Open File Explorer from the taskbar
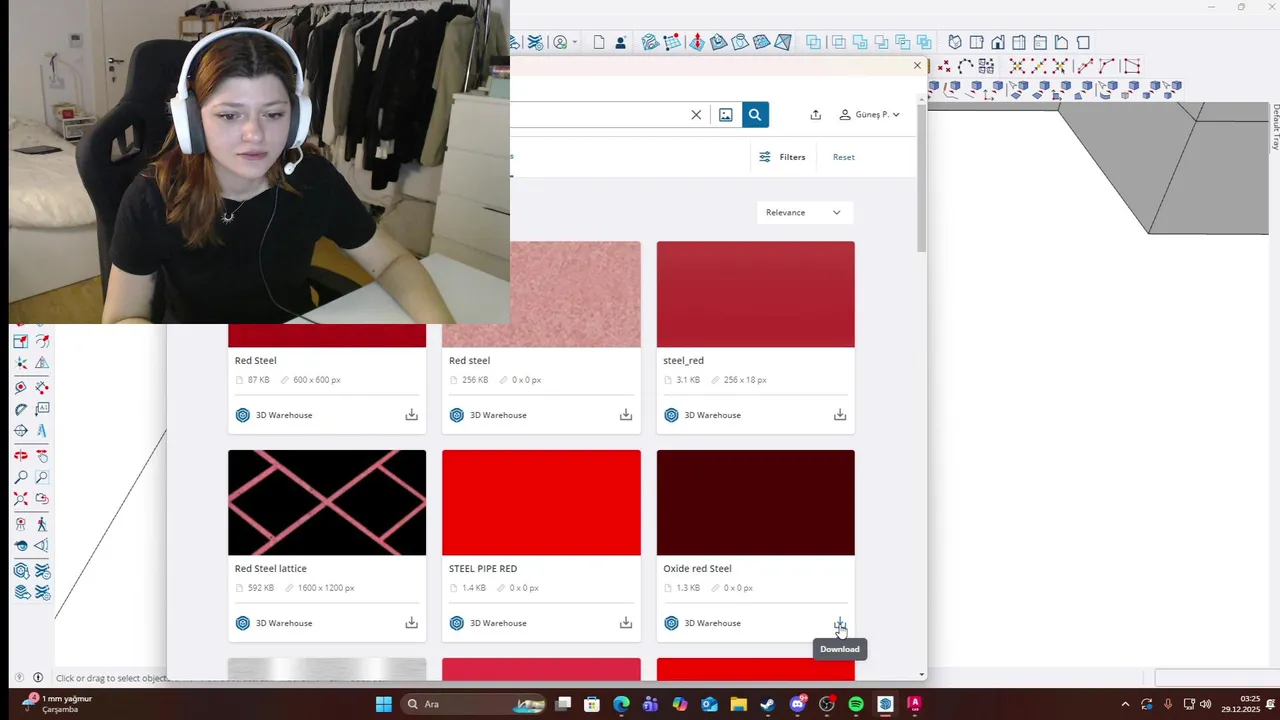This screenshot has width=1280, height=720. (x=738, y=704)
